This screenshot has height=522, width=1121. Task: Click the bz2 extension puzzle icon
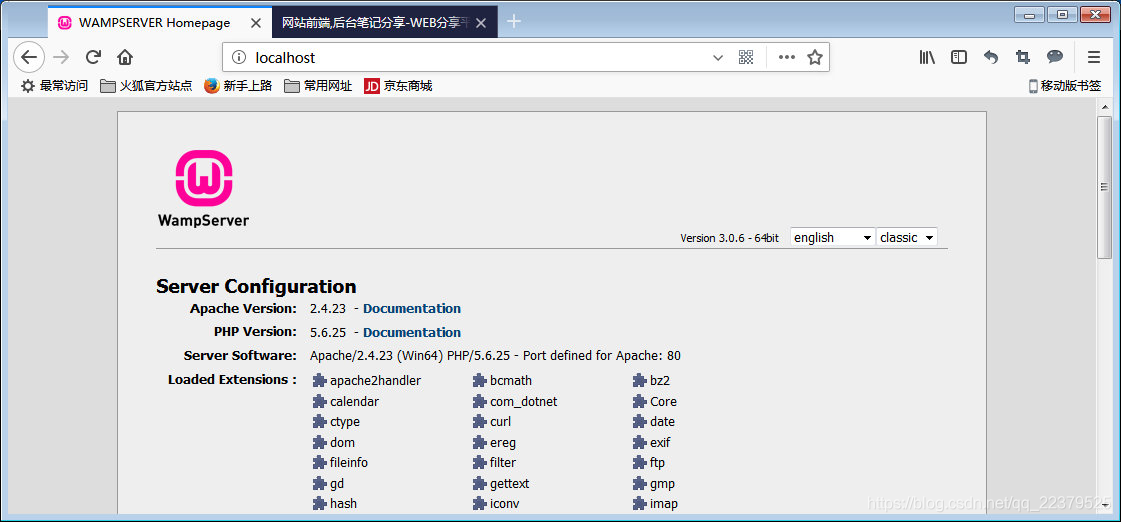coord(639,380)
